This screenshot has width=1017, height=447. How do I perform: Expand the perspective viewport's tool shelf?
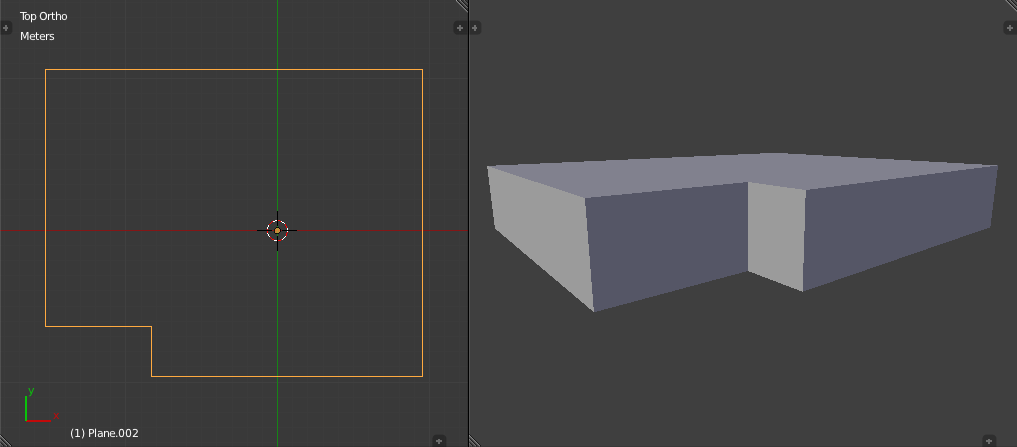475,28
